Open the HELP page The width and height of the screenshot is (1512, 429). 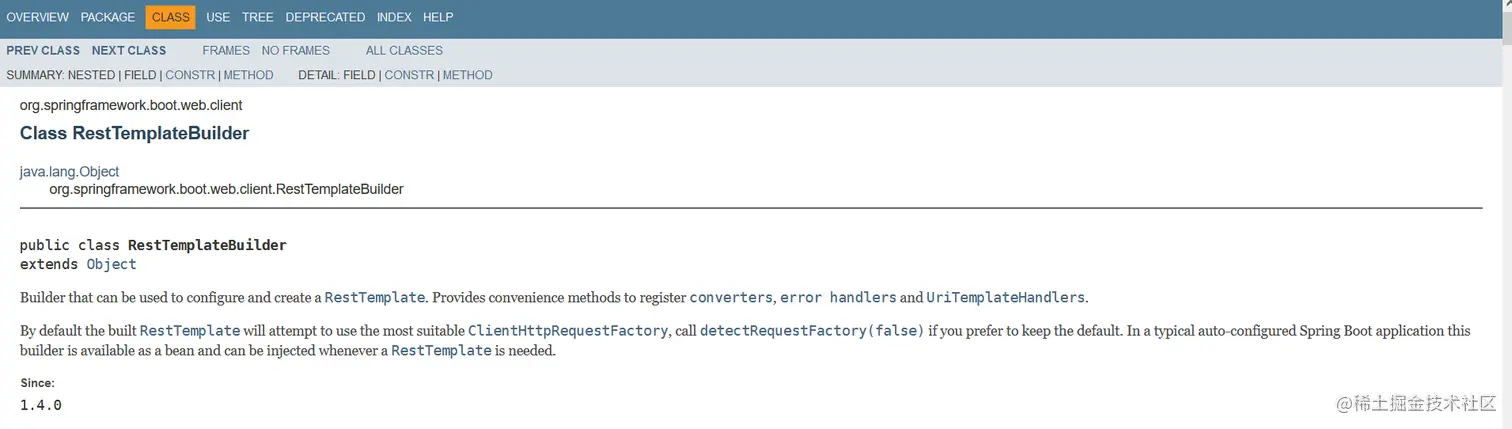tap(438, 17)
